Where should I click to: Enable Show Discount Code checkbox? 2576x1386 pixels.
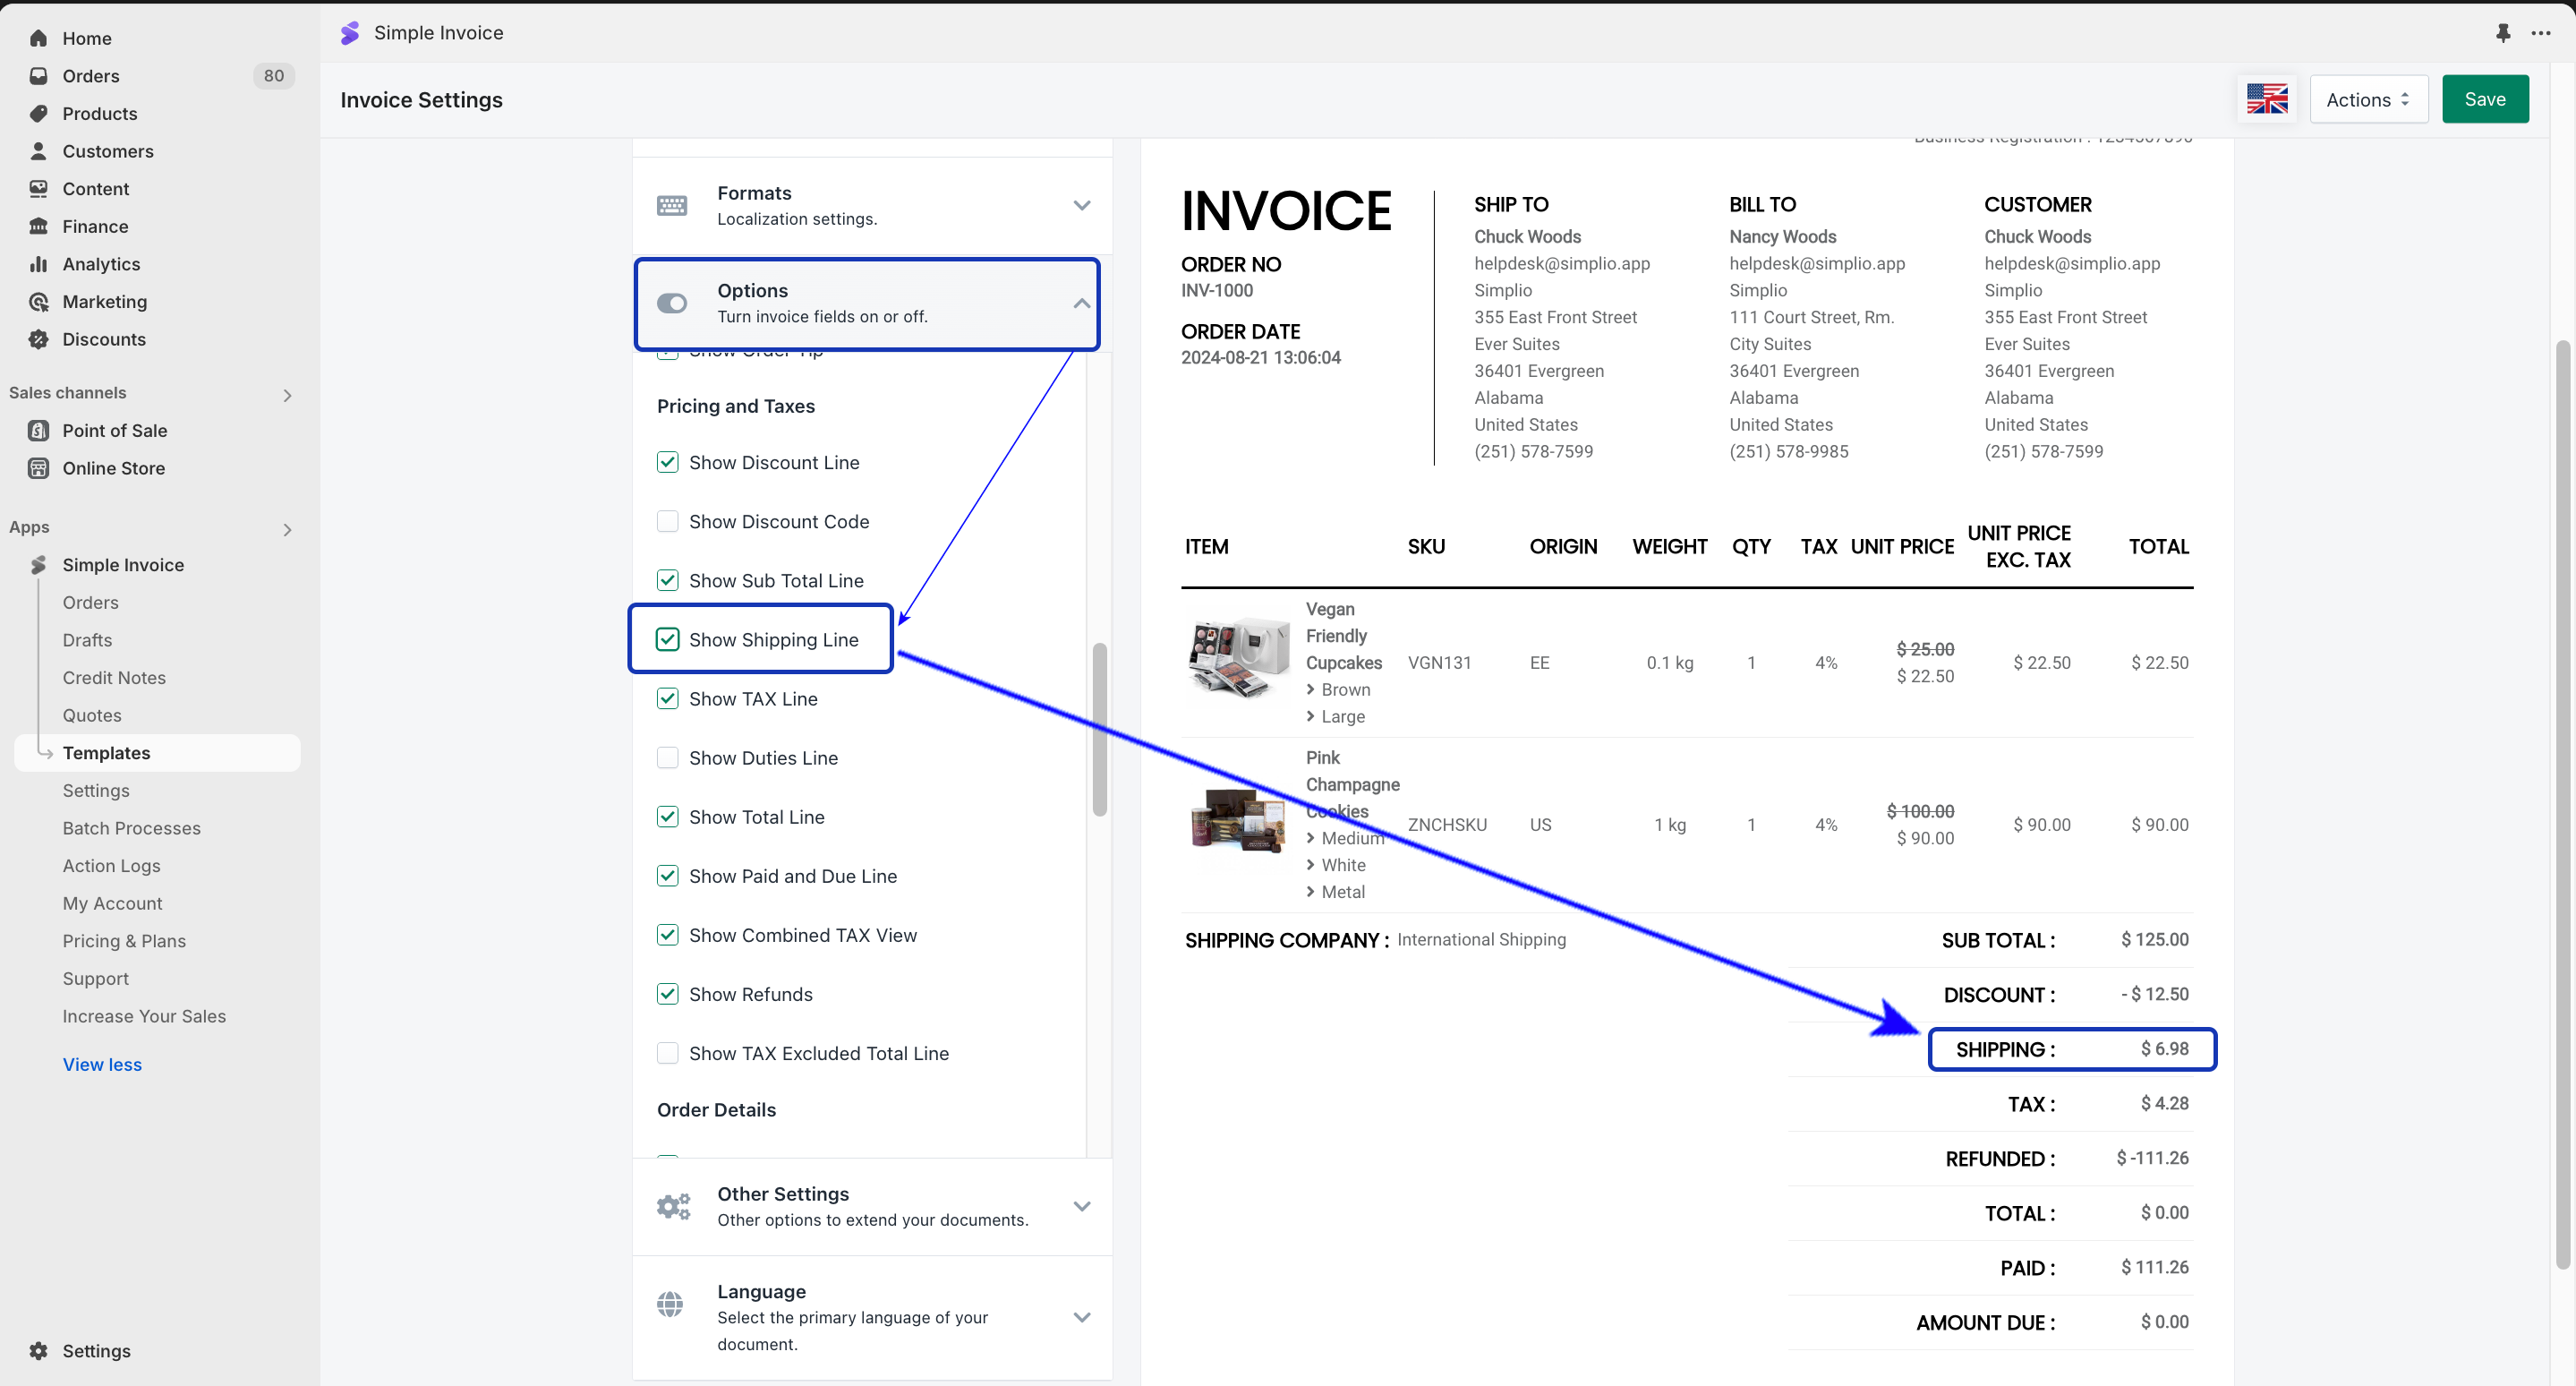coord(667,521)
